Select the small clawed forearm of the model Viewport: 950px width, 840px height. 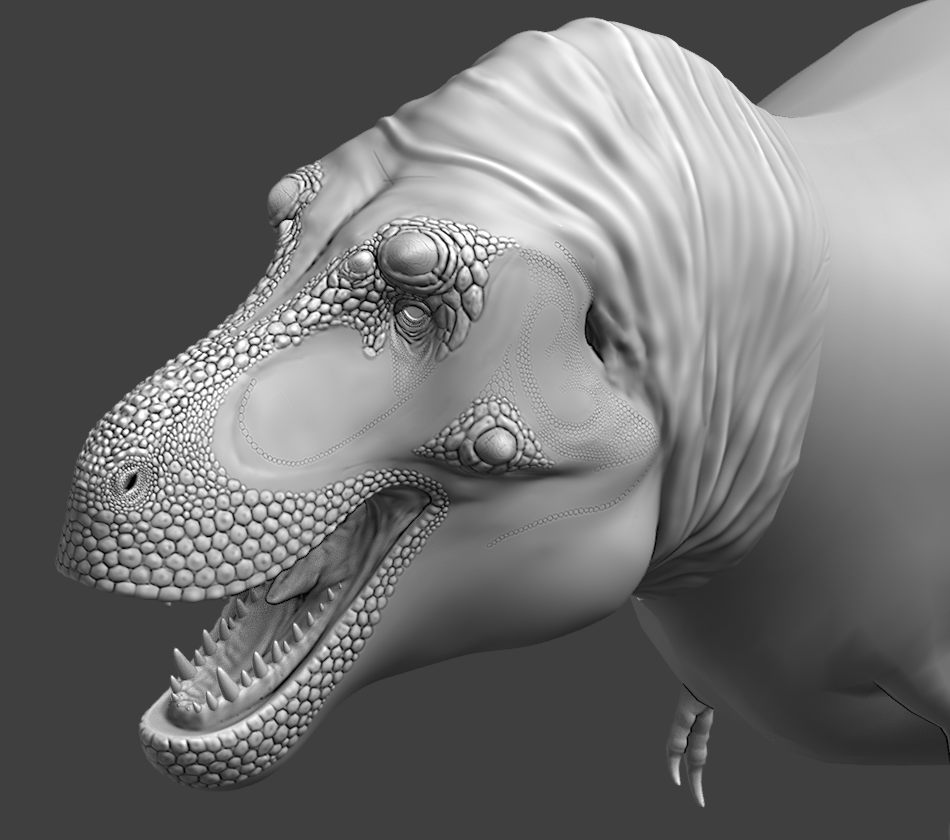click(x=688, y=743)
